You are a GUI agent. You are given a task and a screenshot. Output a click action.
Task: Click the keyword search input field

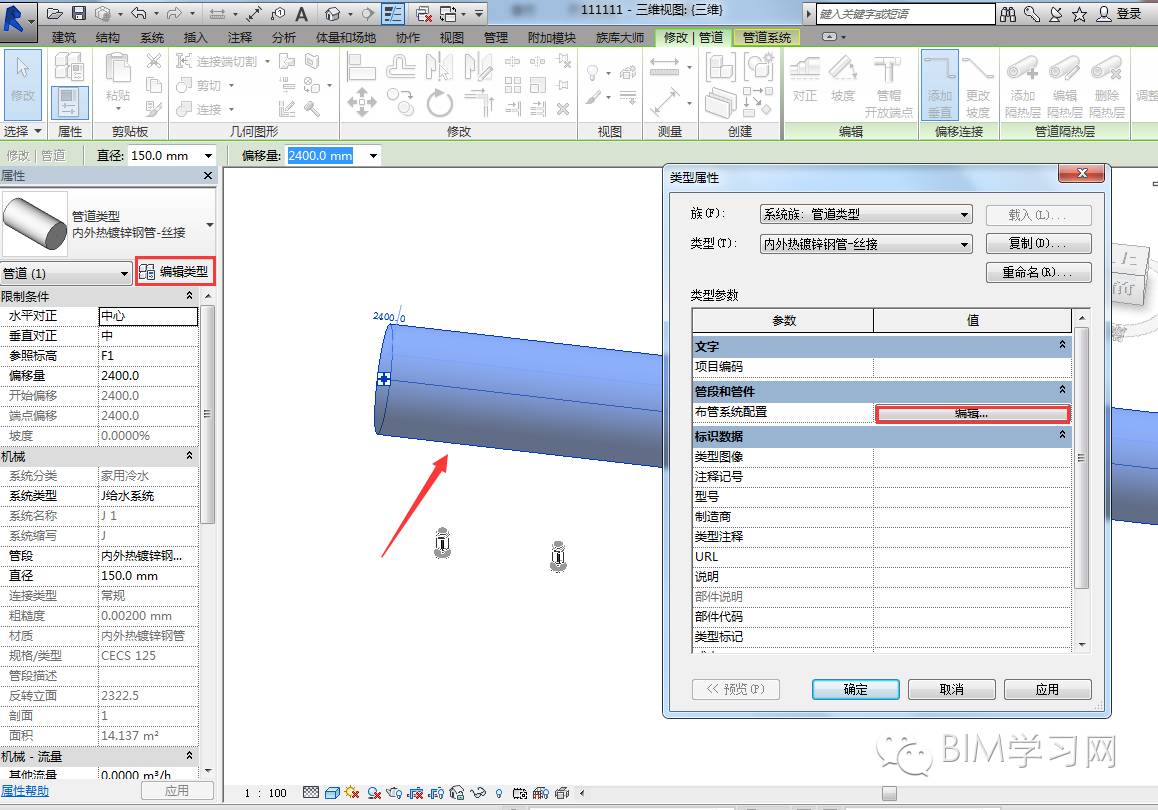click(x=905, y=13)
